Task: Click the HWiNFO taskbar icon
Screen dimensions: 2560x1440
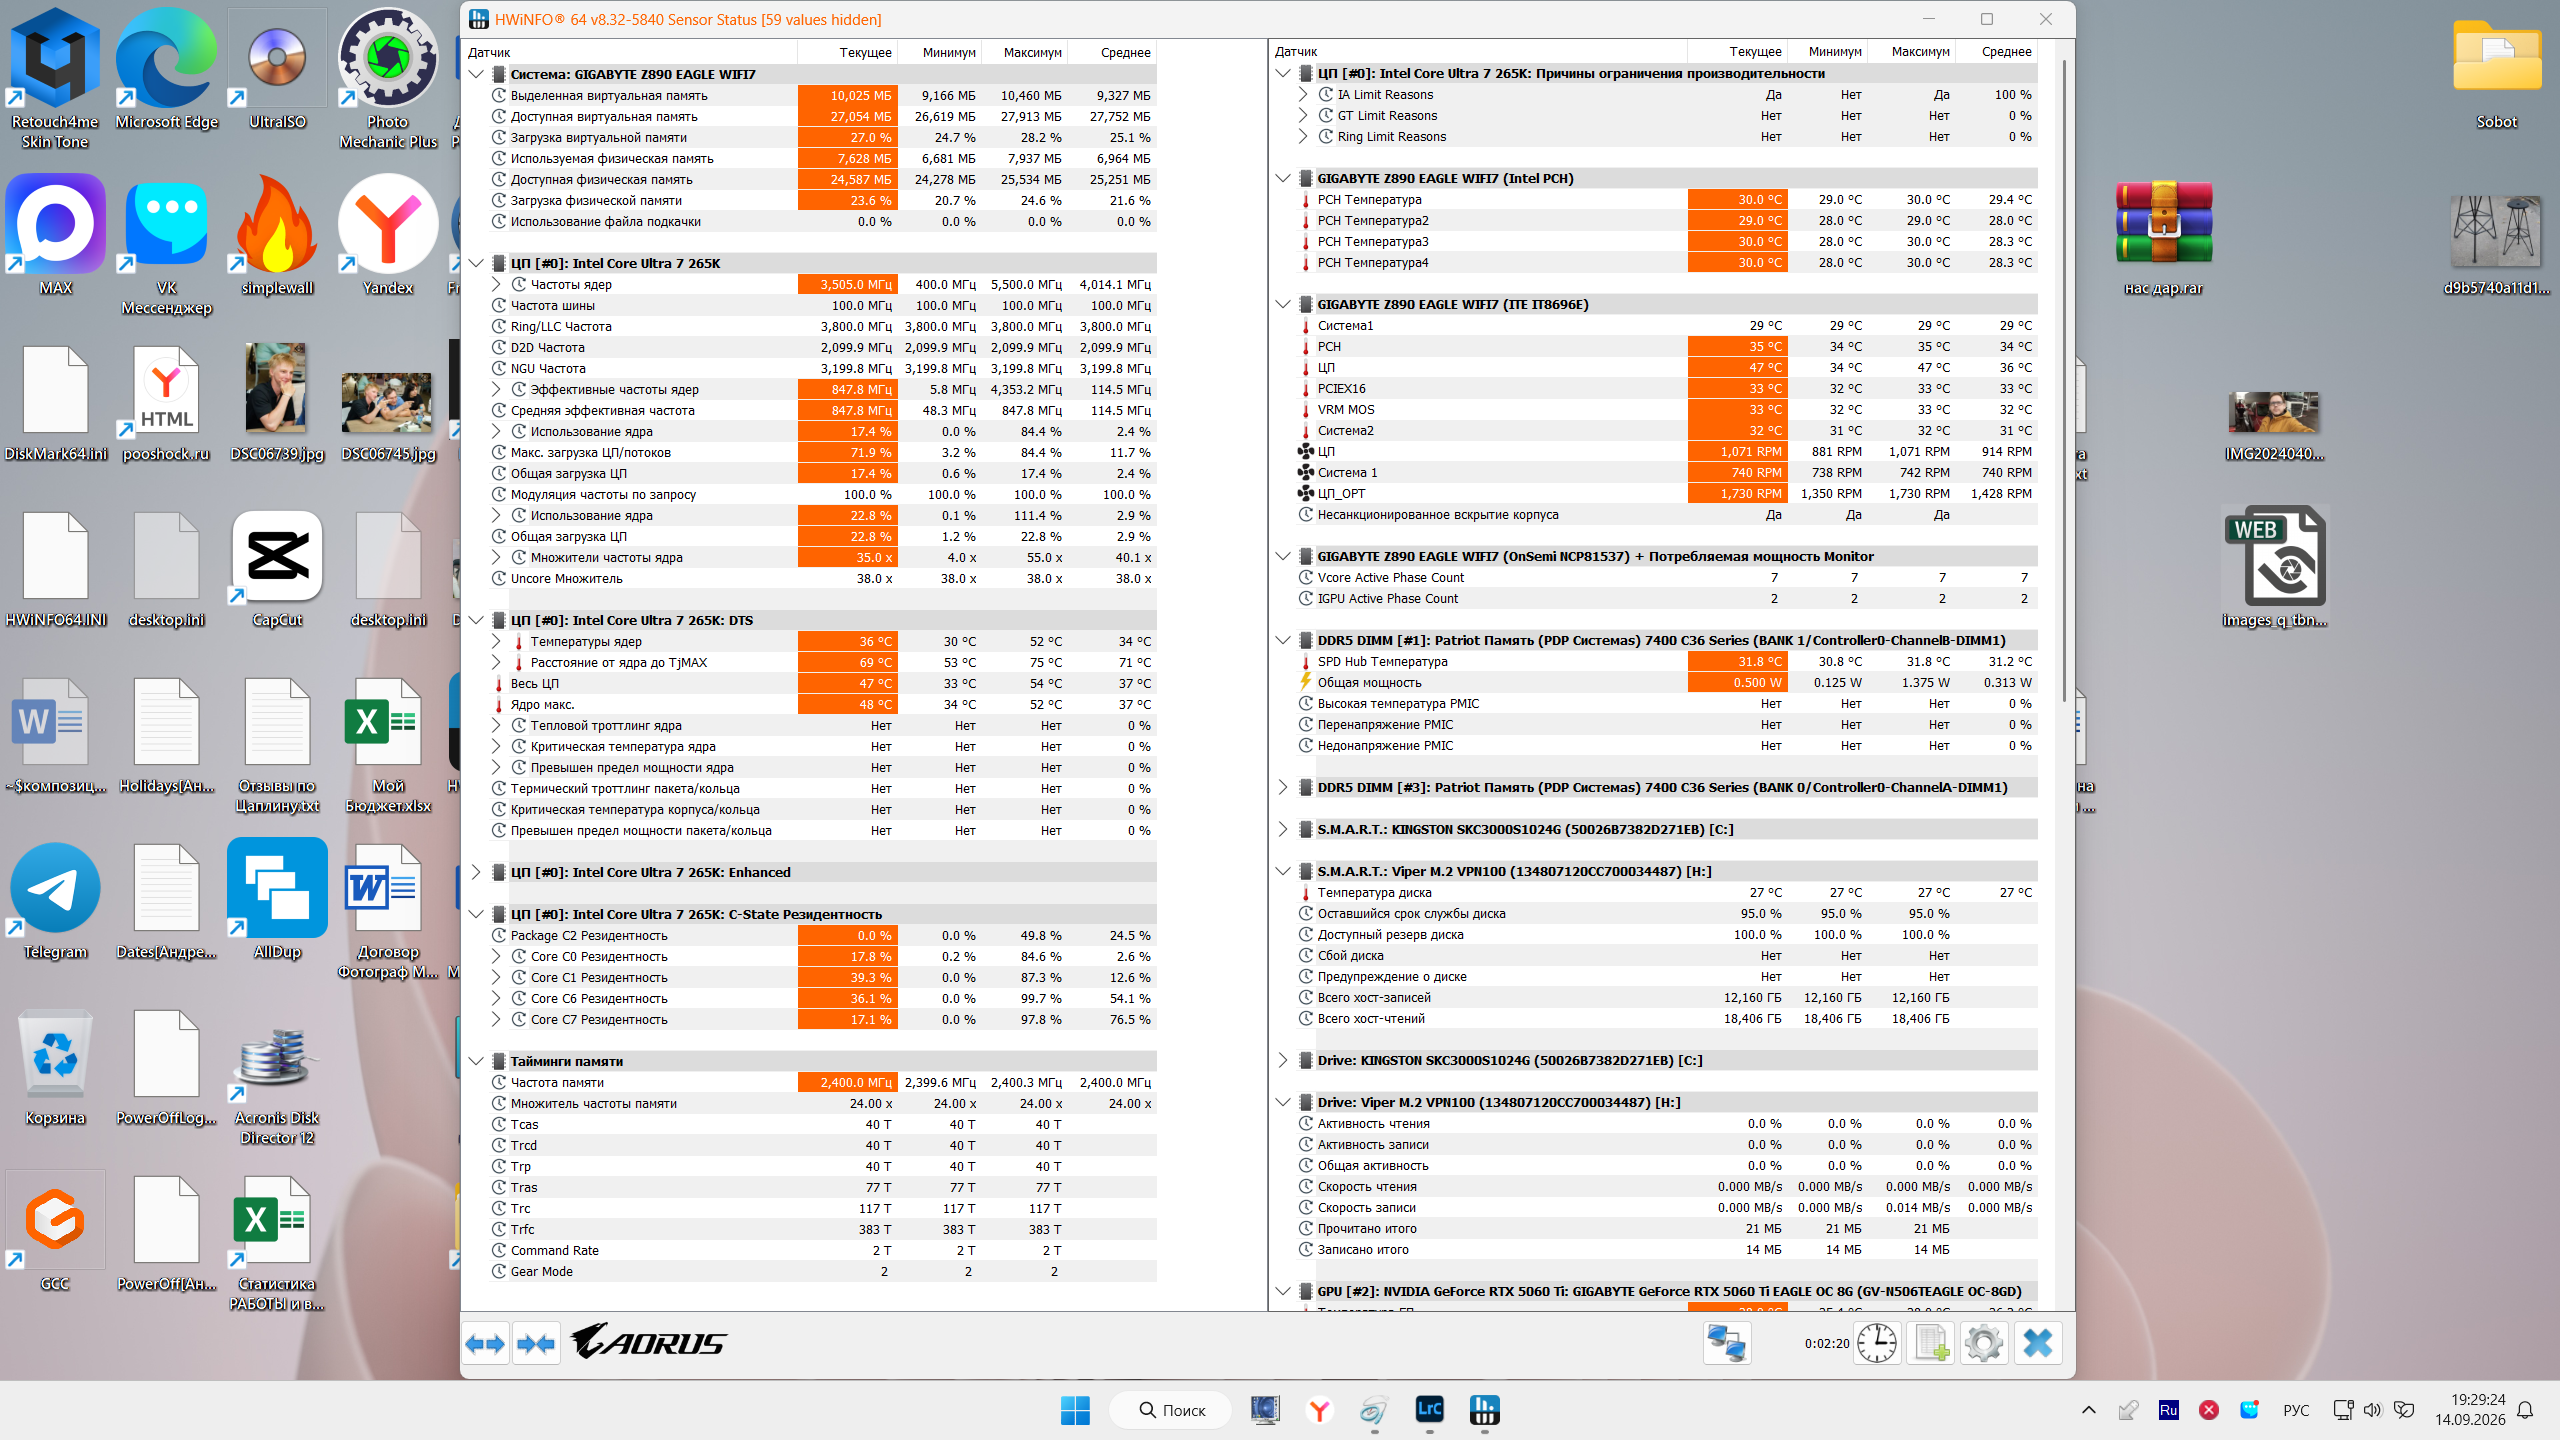Action: tap(1484, 1410)
